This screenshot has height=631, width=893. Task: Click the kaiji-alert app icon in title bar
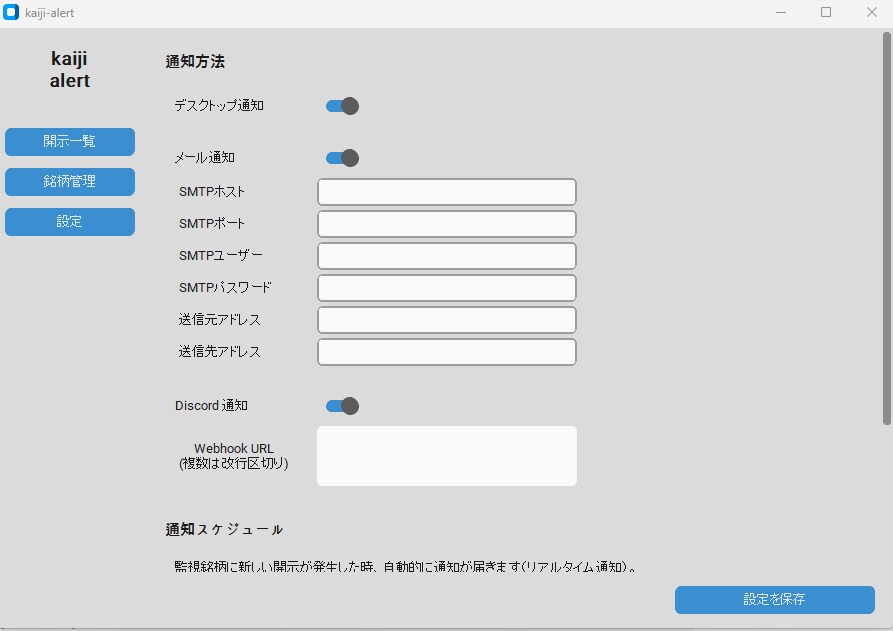pyautogui.click(x=11, y=12)
